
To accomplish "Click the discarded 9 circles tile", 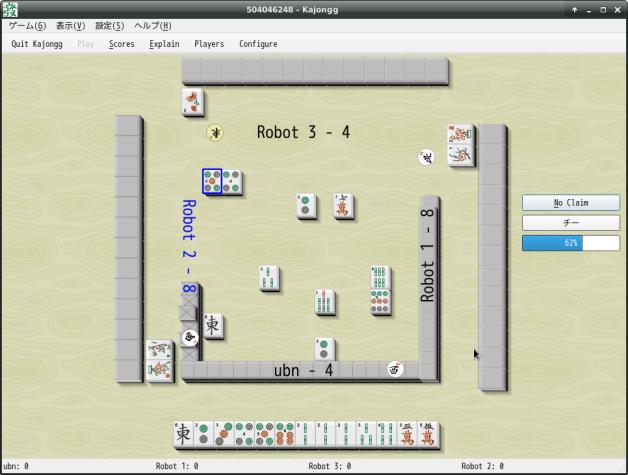I will [x=380, y=302].
